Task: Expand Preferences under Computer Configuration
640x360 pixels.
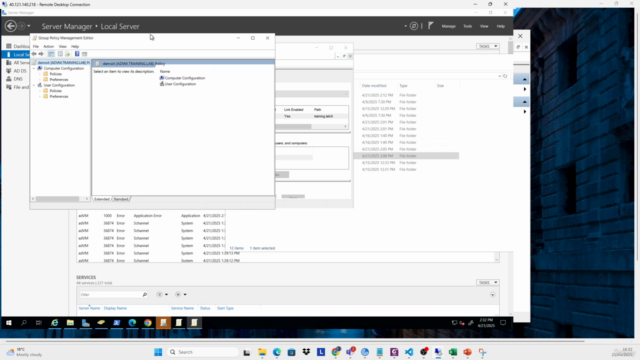Action: [40, 80]
